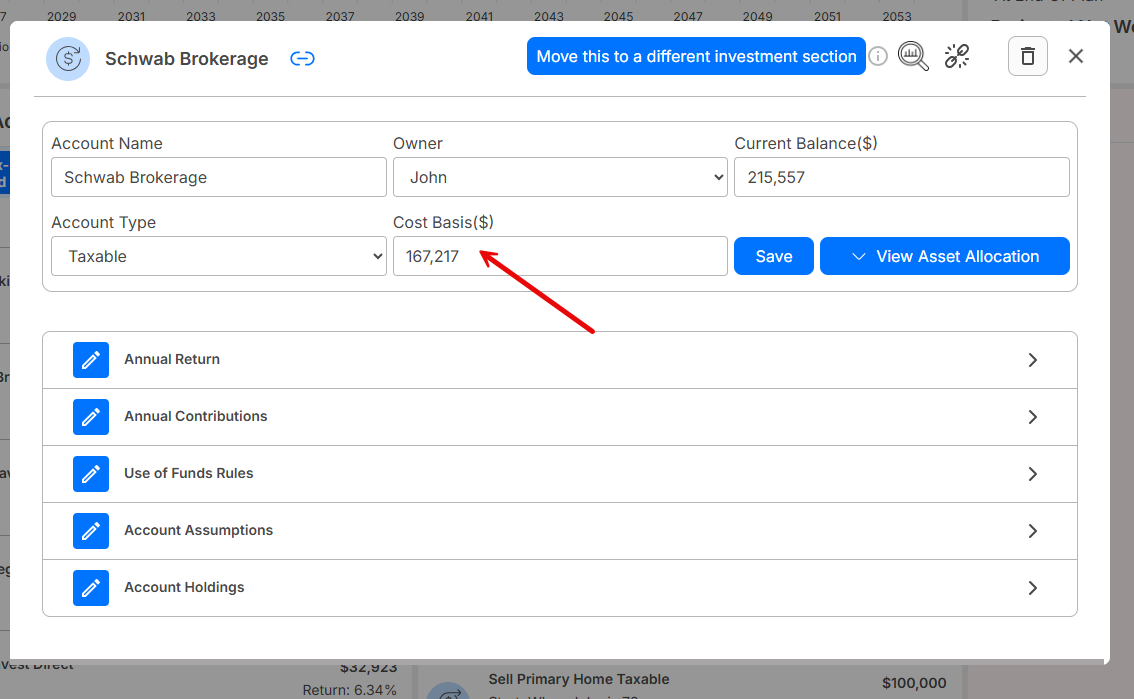Focus the Account Name input field

219,177
